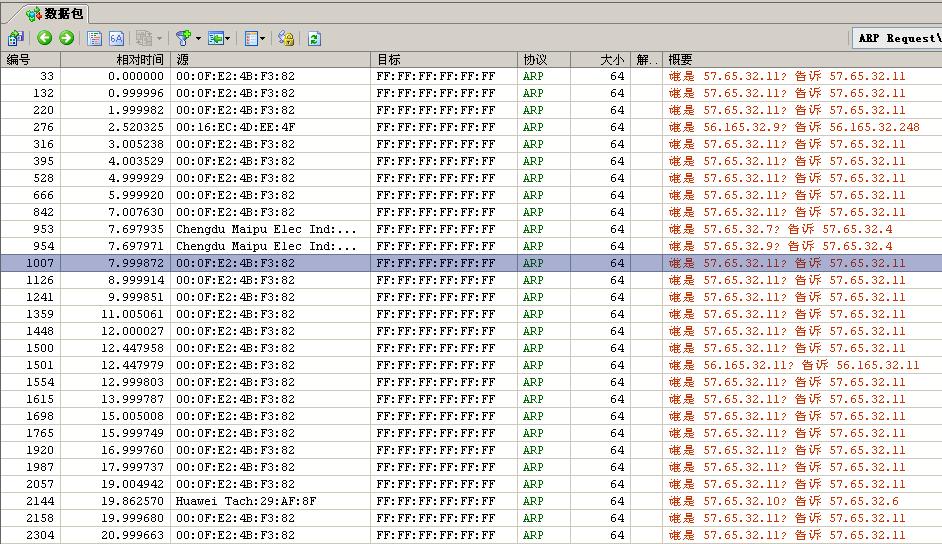The width and height of the screenshot is (942, 544).
Task: Click the export packets icon in toolbar
Action: 15,38
